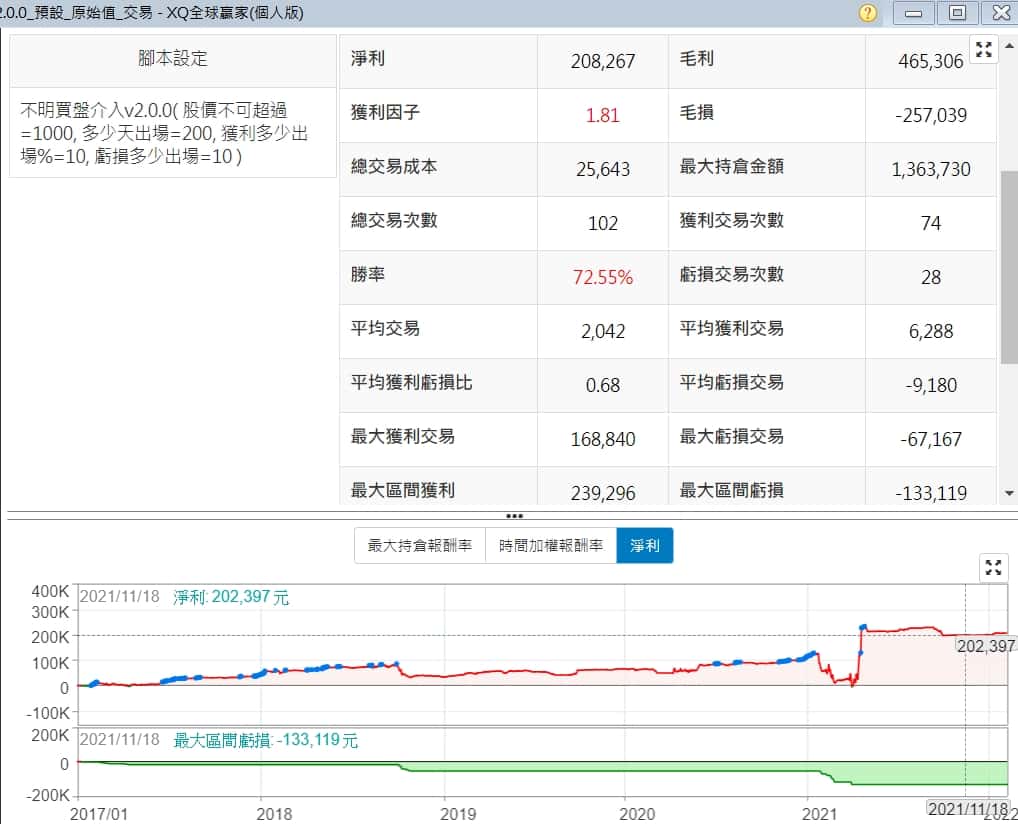Click the statistics table vertical scrollbar thumb

[x=1008, y=265]
